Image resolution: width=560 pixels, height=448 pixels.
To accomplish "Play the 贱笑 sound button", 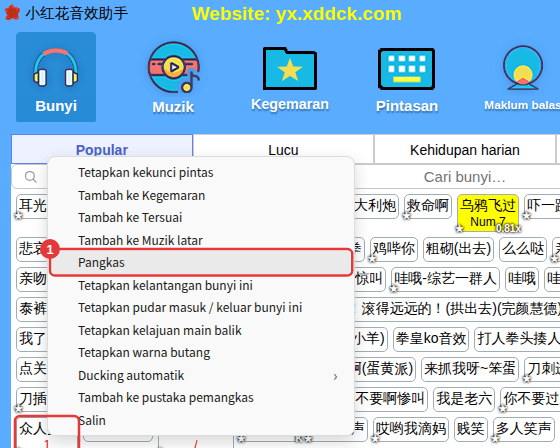I will (471, 428).
